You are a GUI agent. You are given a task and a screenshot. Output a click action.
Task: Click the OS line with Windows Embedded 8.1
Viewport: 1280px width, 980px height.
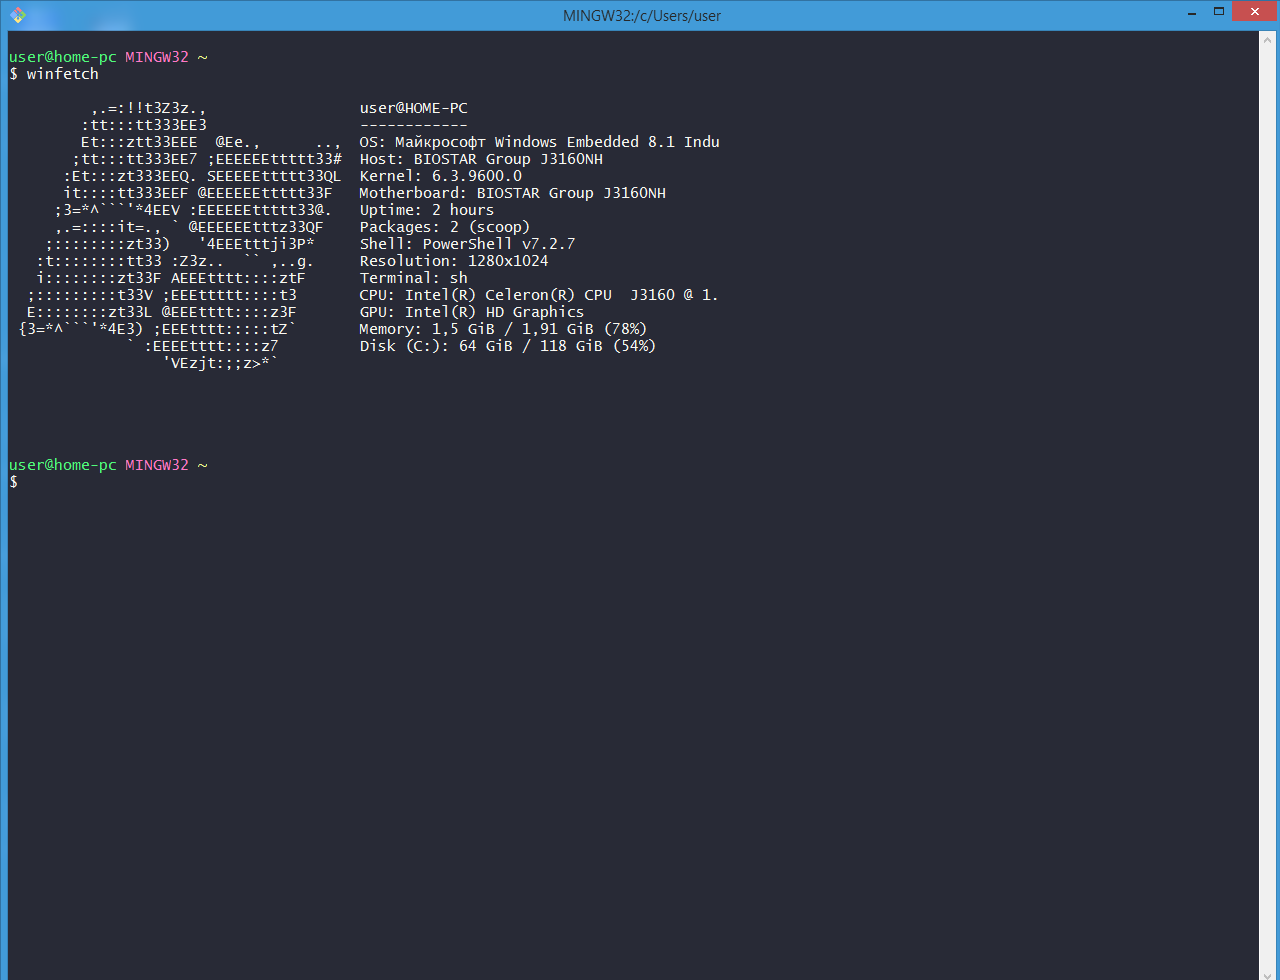539,142
